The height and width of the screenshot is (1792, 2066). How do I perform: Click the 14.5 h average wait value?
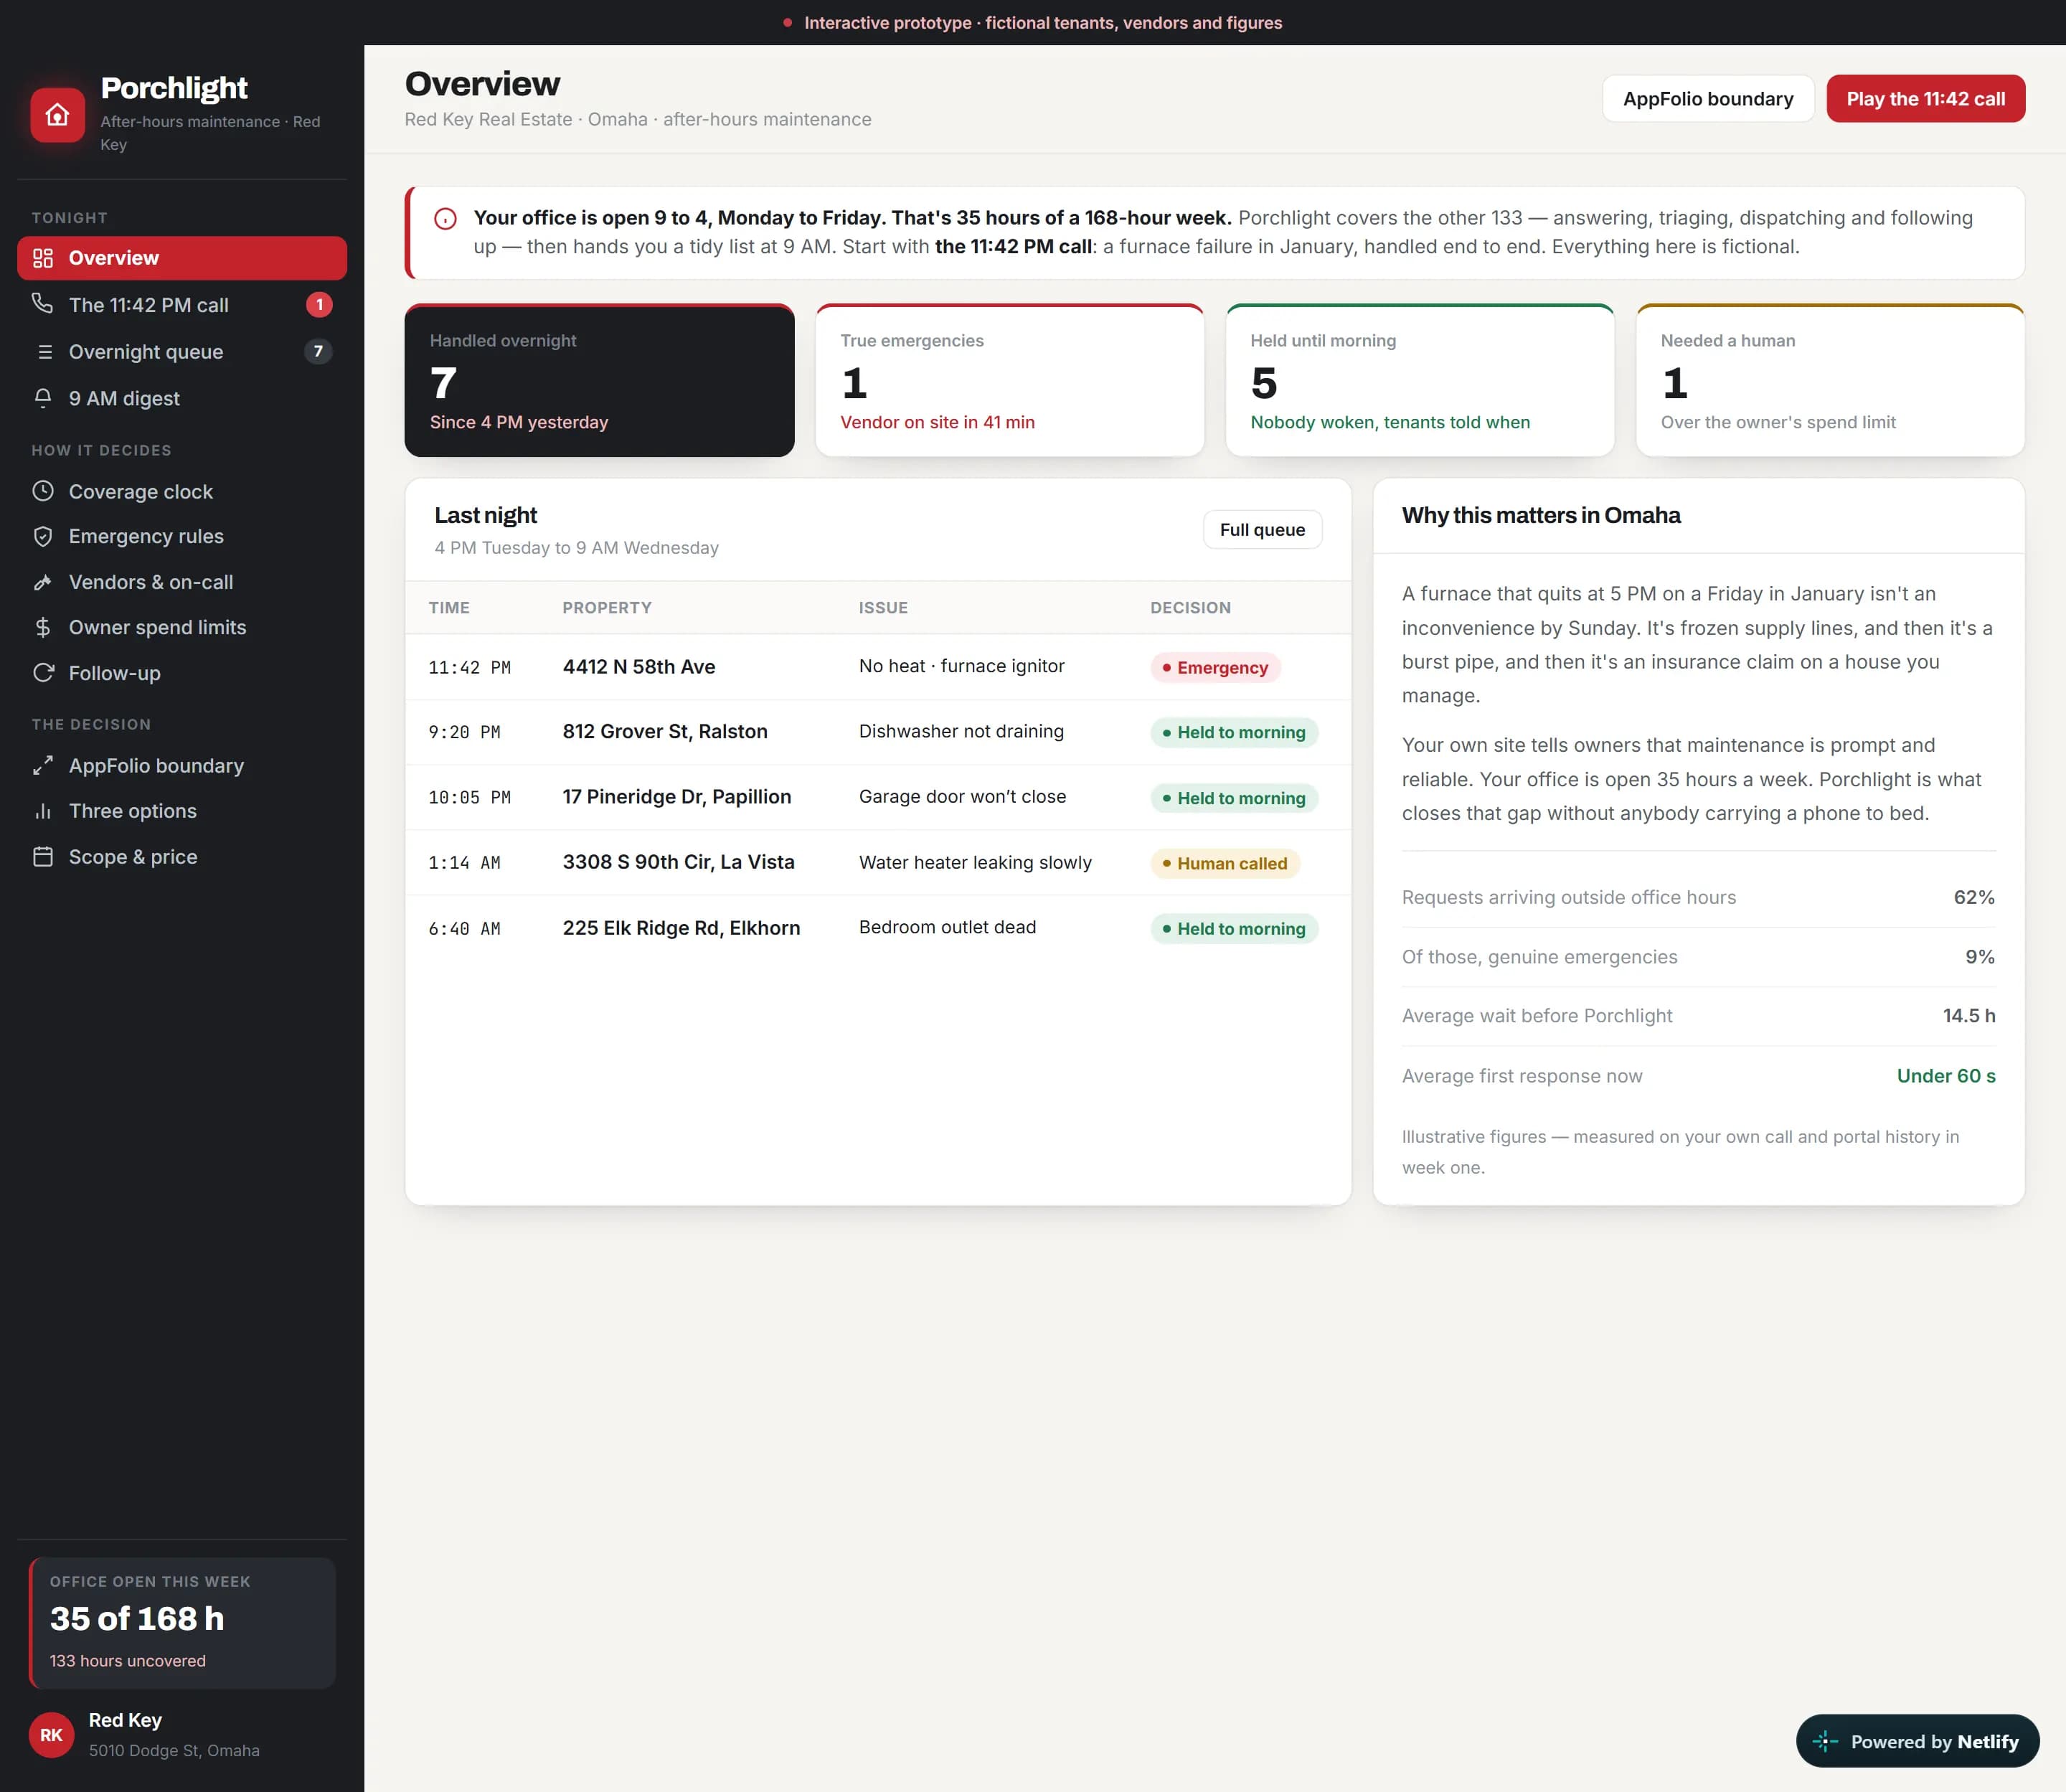pos(1969,1016)
